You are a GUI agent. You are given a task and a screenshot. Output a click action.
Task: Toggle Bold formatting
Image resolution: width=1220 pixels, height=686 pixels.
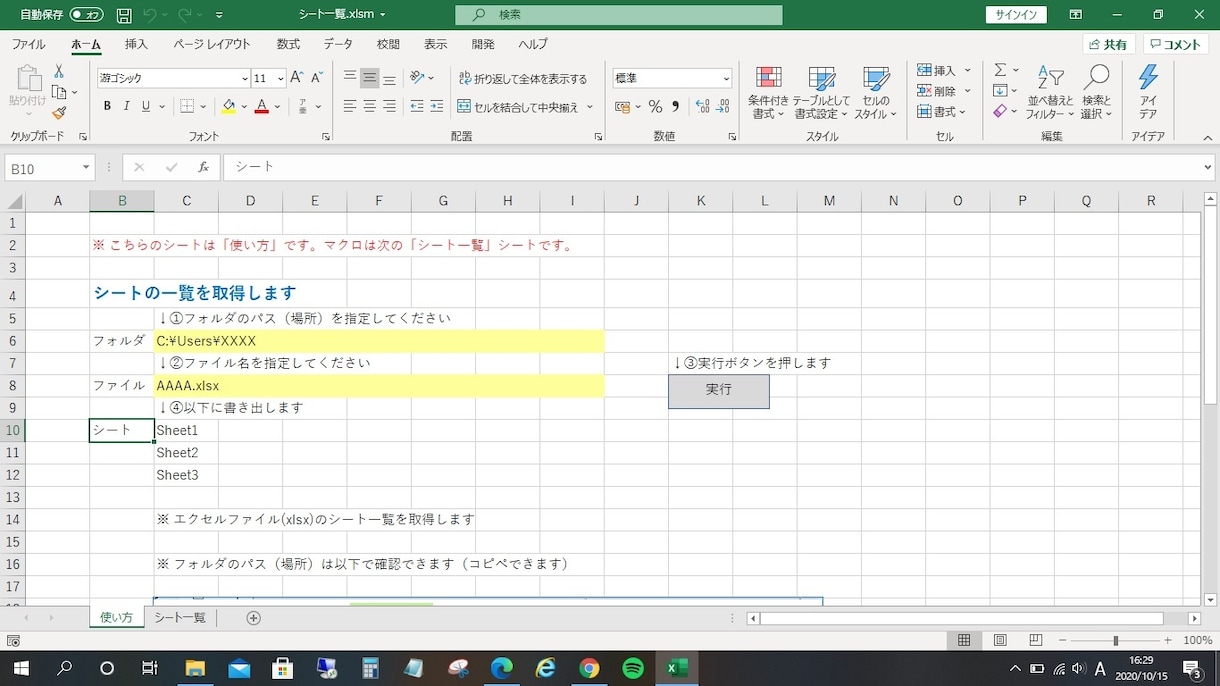pos(107,106)
